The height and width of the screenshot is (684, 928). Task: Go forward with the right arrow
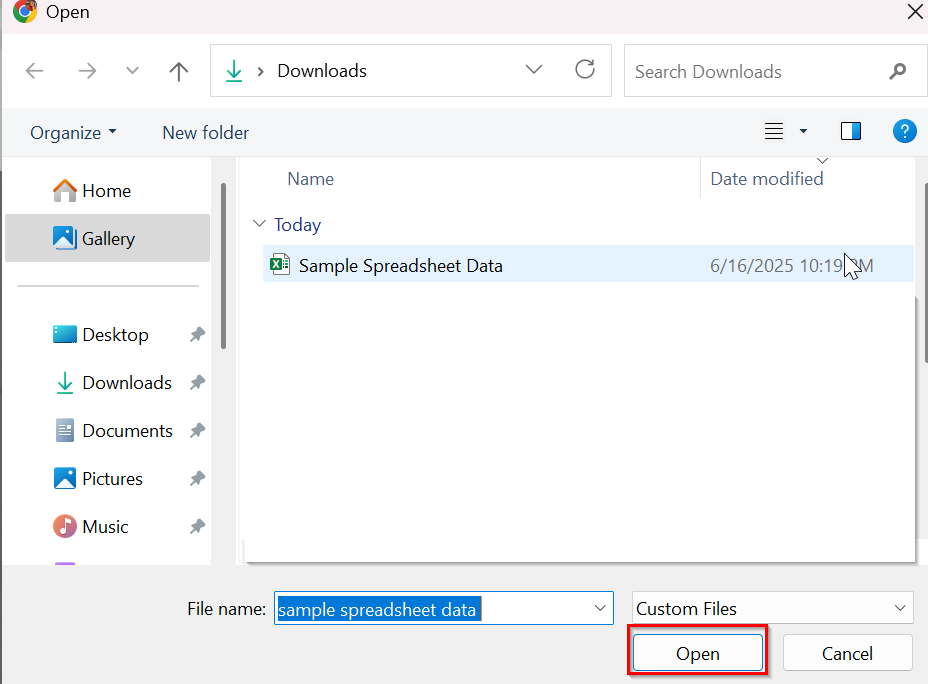(x=87, y=71)
